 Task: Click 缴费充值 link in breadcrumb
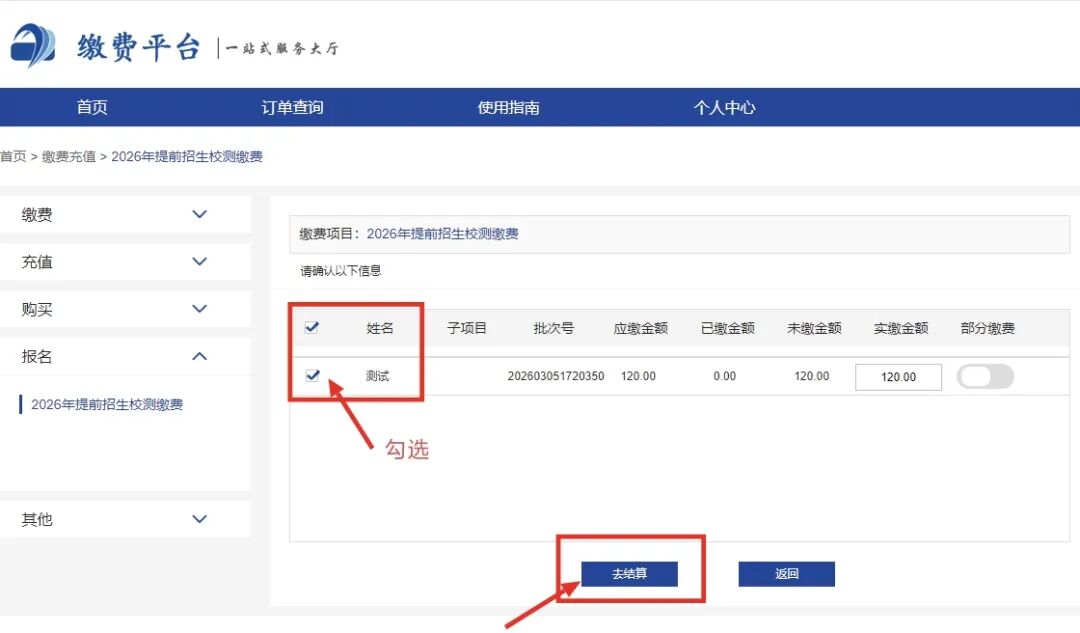click(69, 157)
